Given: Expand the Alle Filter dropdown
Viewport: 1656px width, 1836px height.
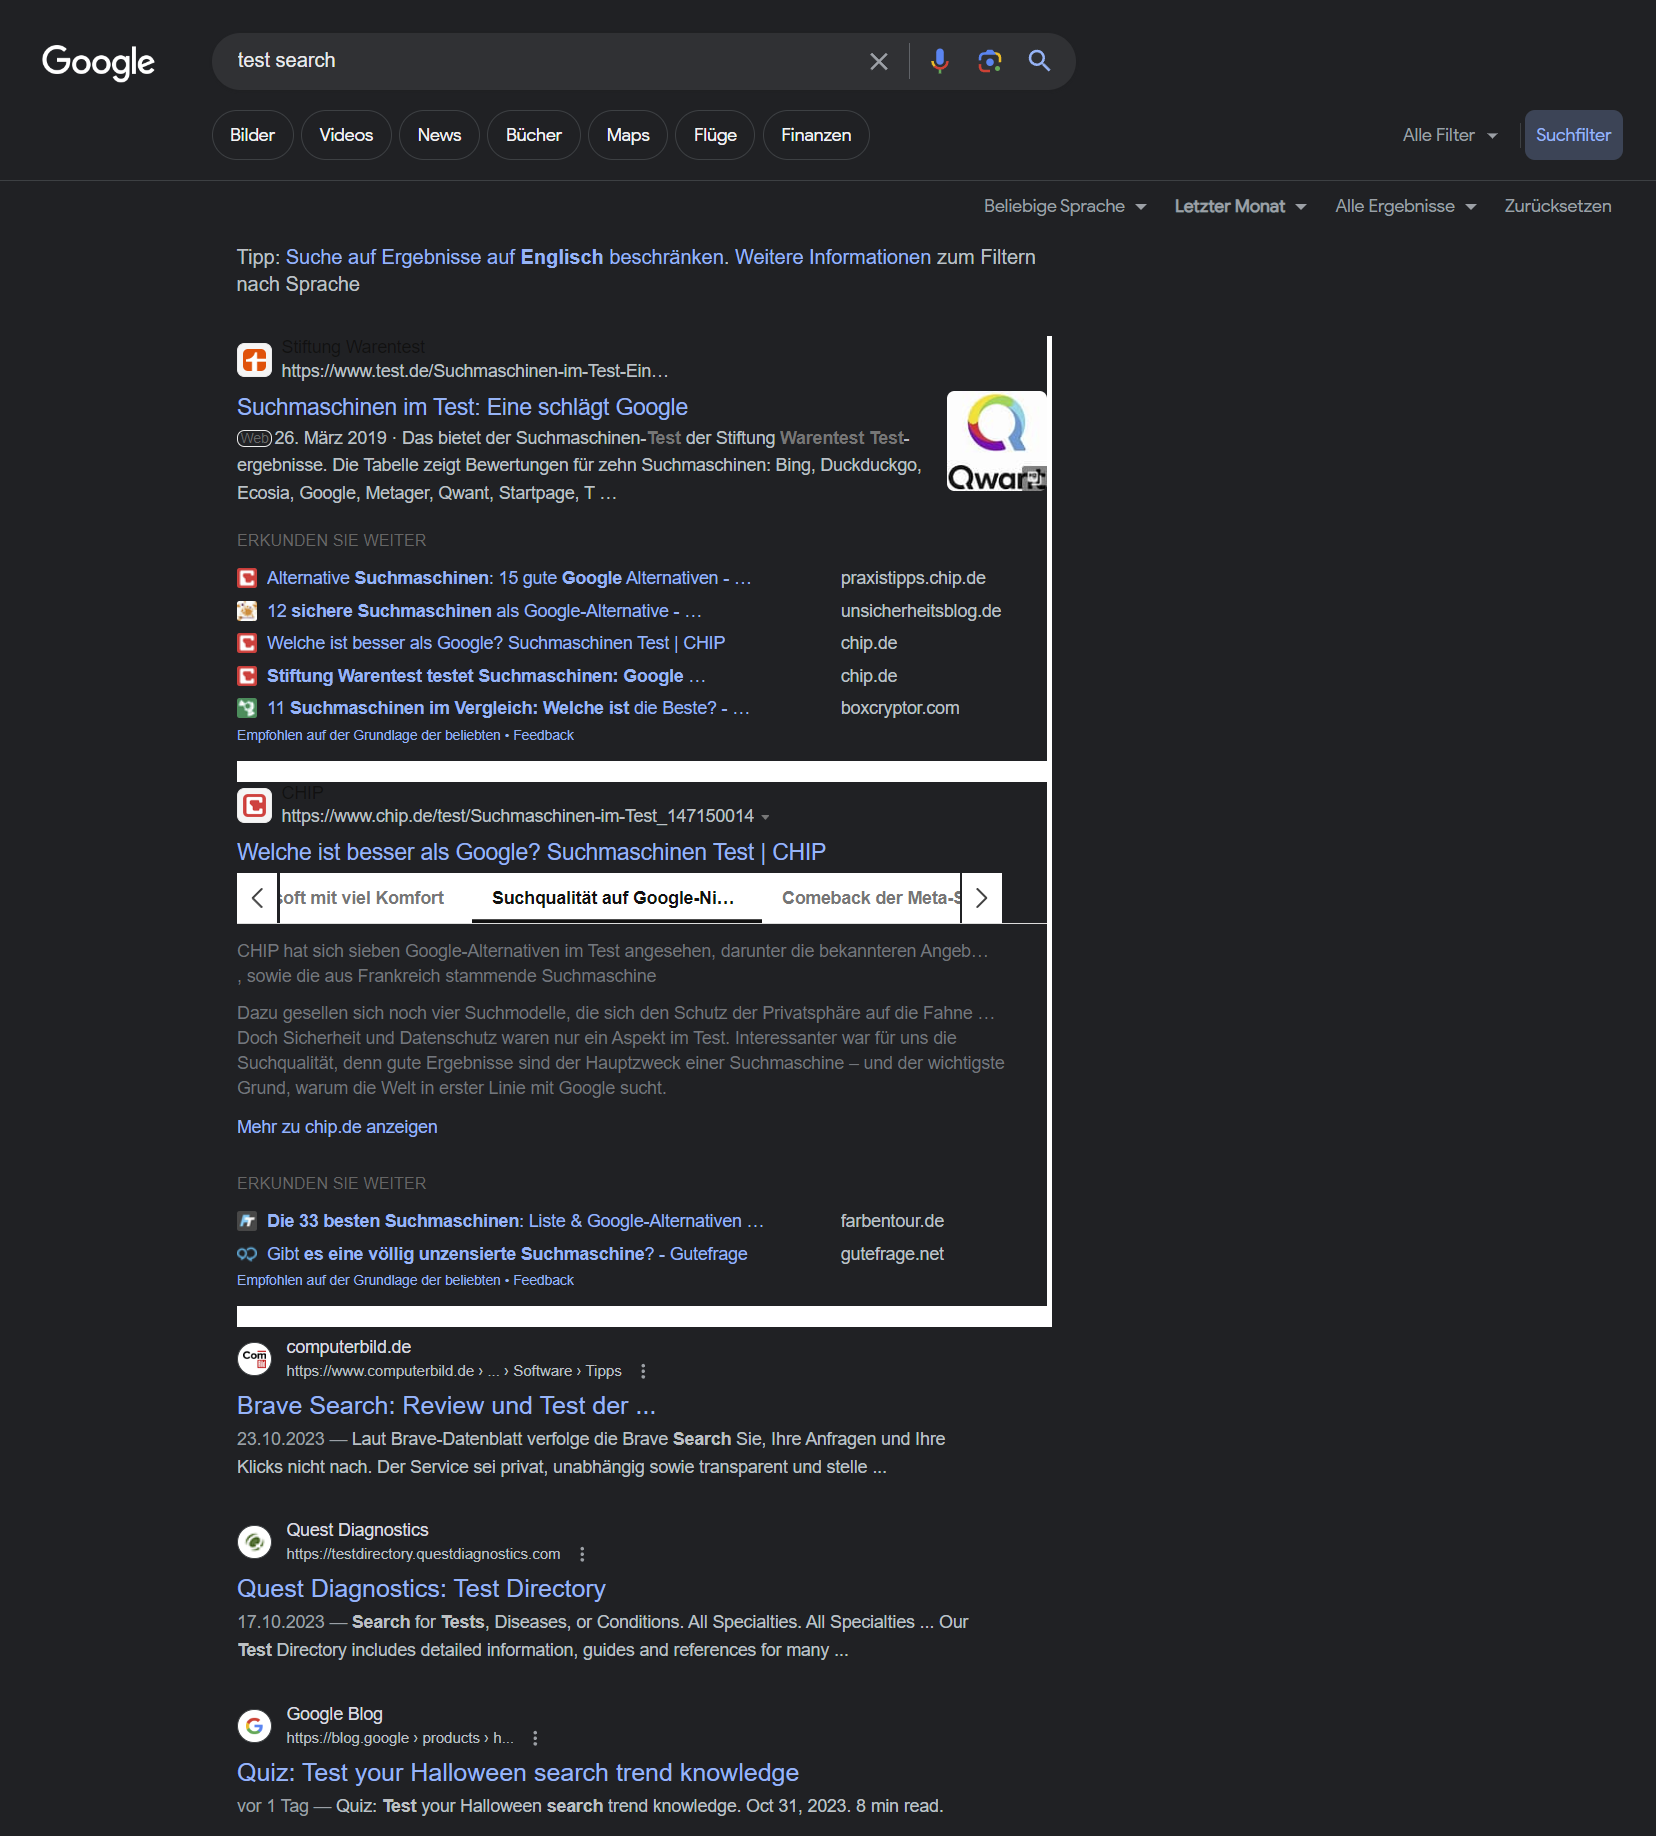Looking at the screenshot, I should pos(1449,135).
